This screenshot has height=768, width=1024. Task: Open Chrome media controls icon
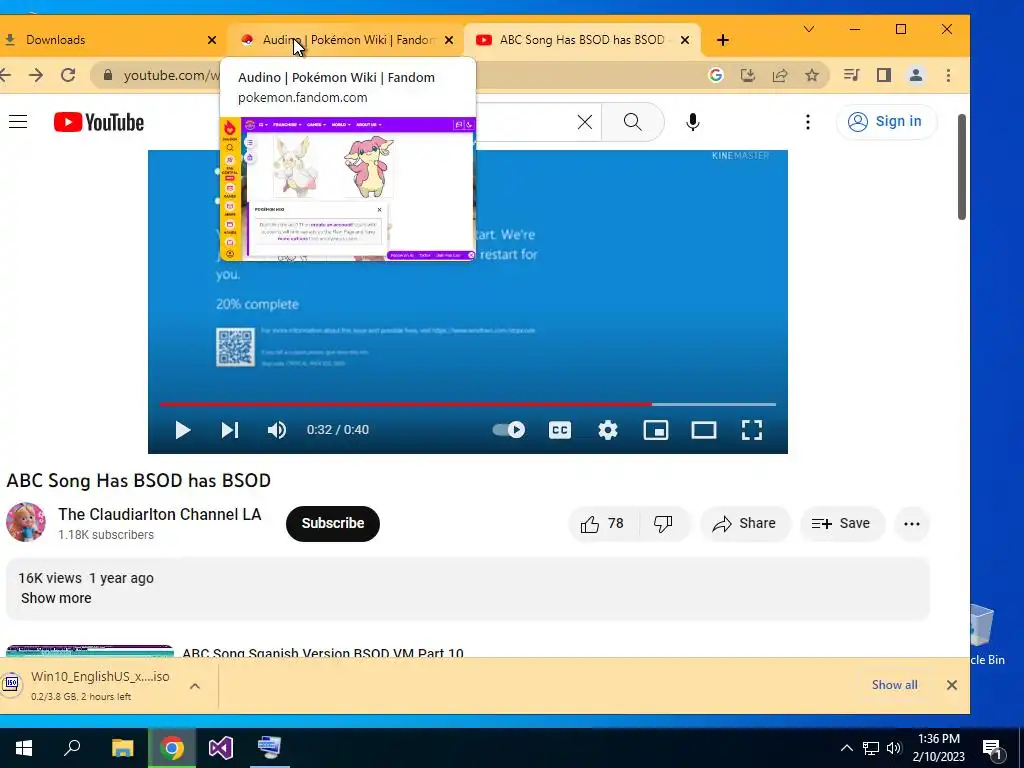[851, 75]
